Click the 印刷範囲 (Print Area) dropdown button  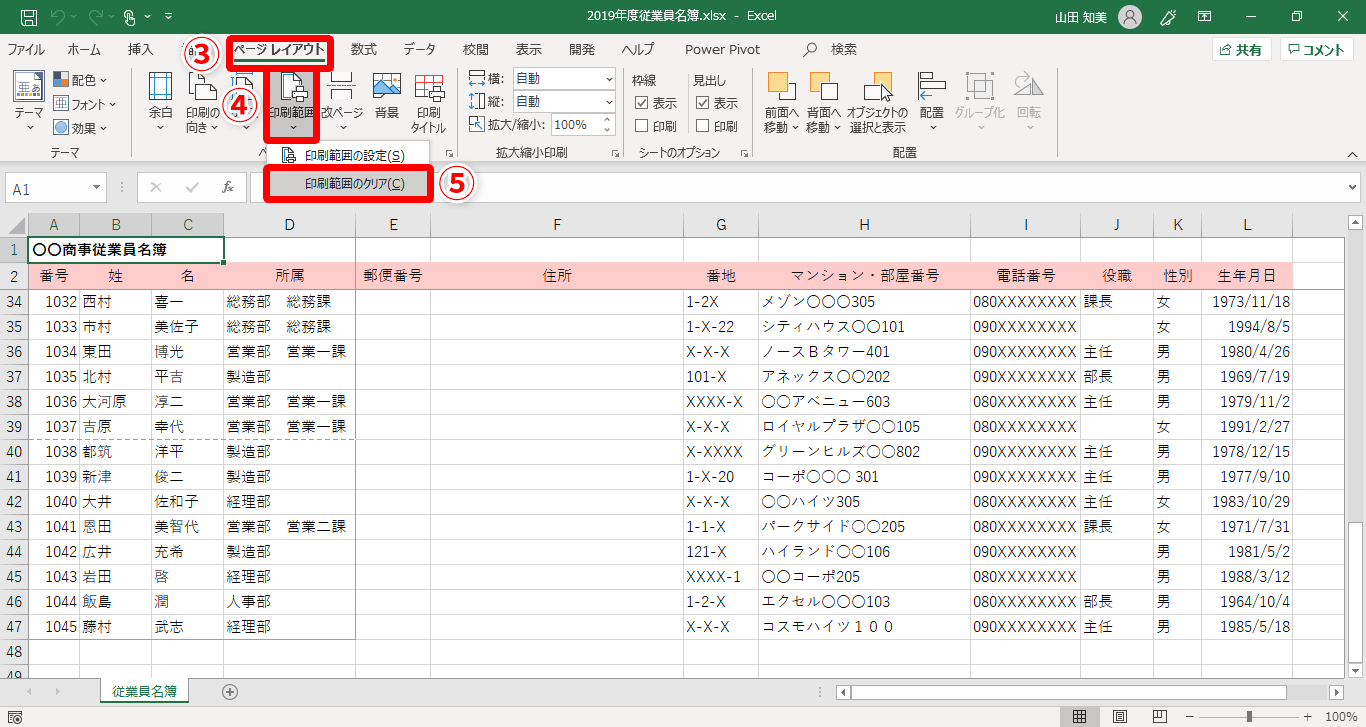click(291, 102)
